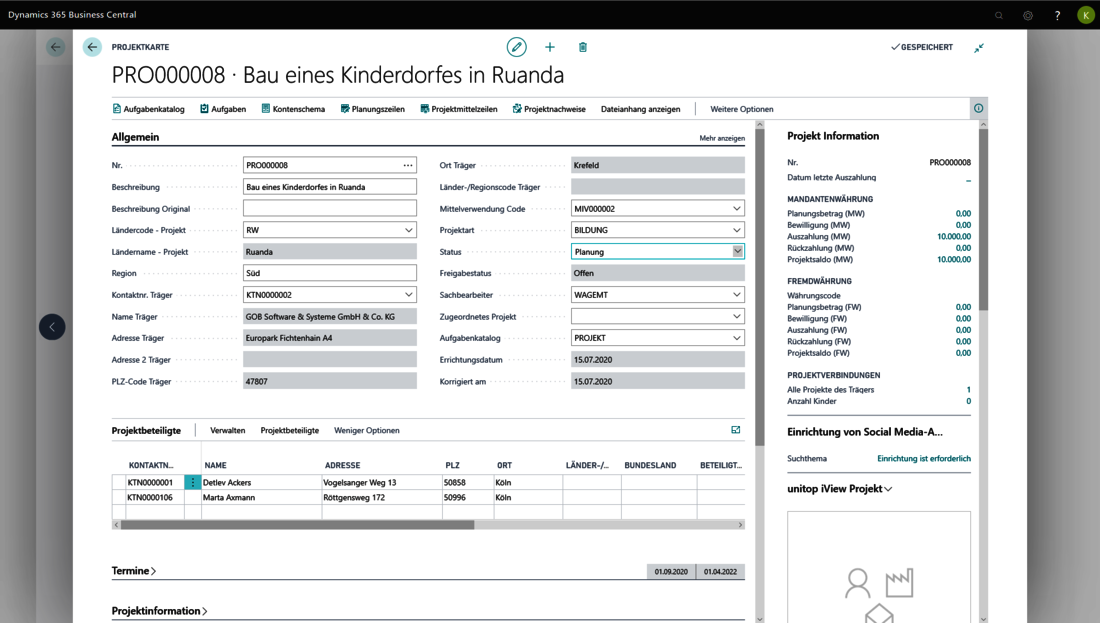Image resolution: width=1100 pixels, height=623 pixels.
Task: Click the Termine date 01.04.2022
Action: pyautogui.click(x=720, y=572)
